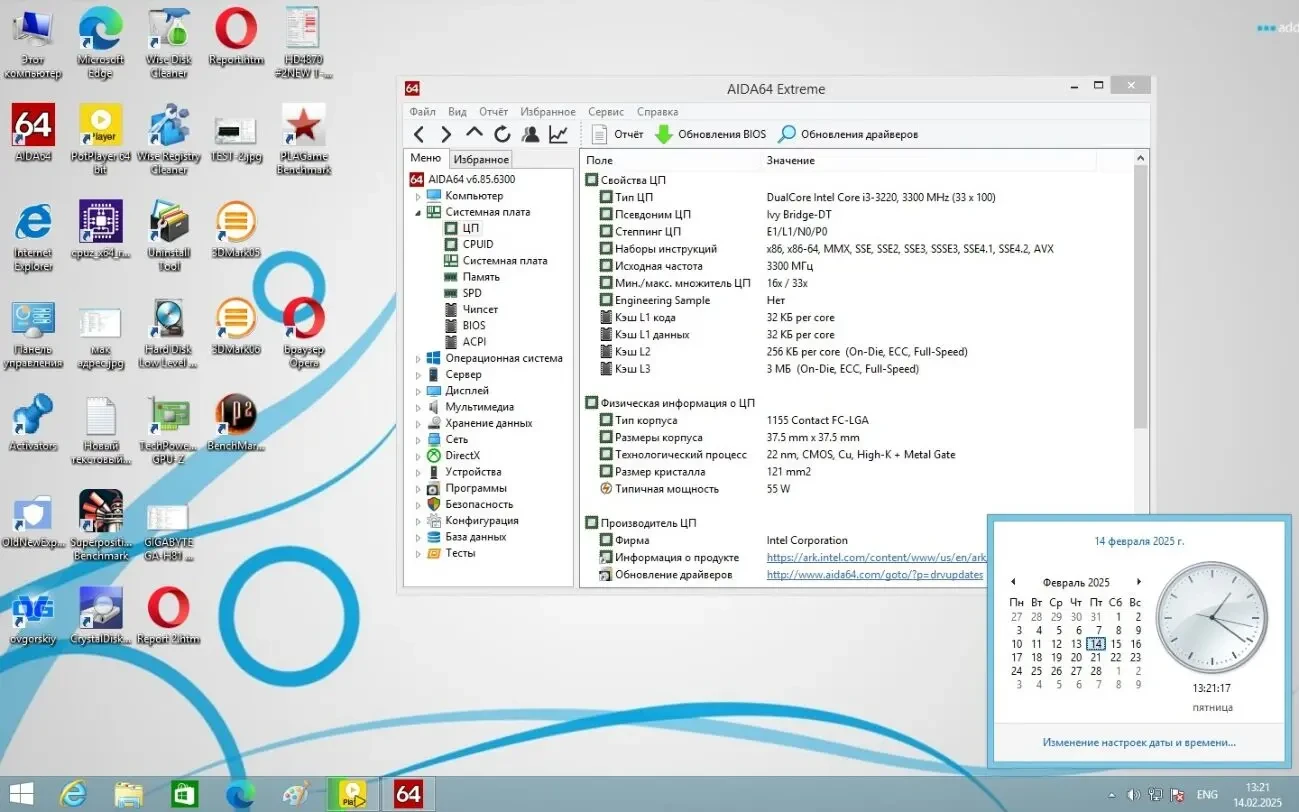Switch to the Избранное tab

tap(481, 158)
